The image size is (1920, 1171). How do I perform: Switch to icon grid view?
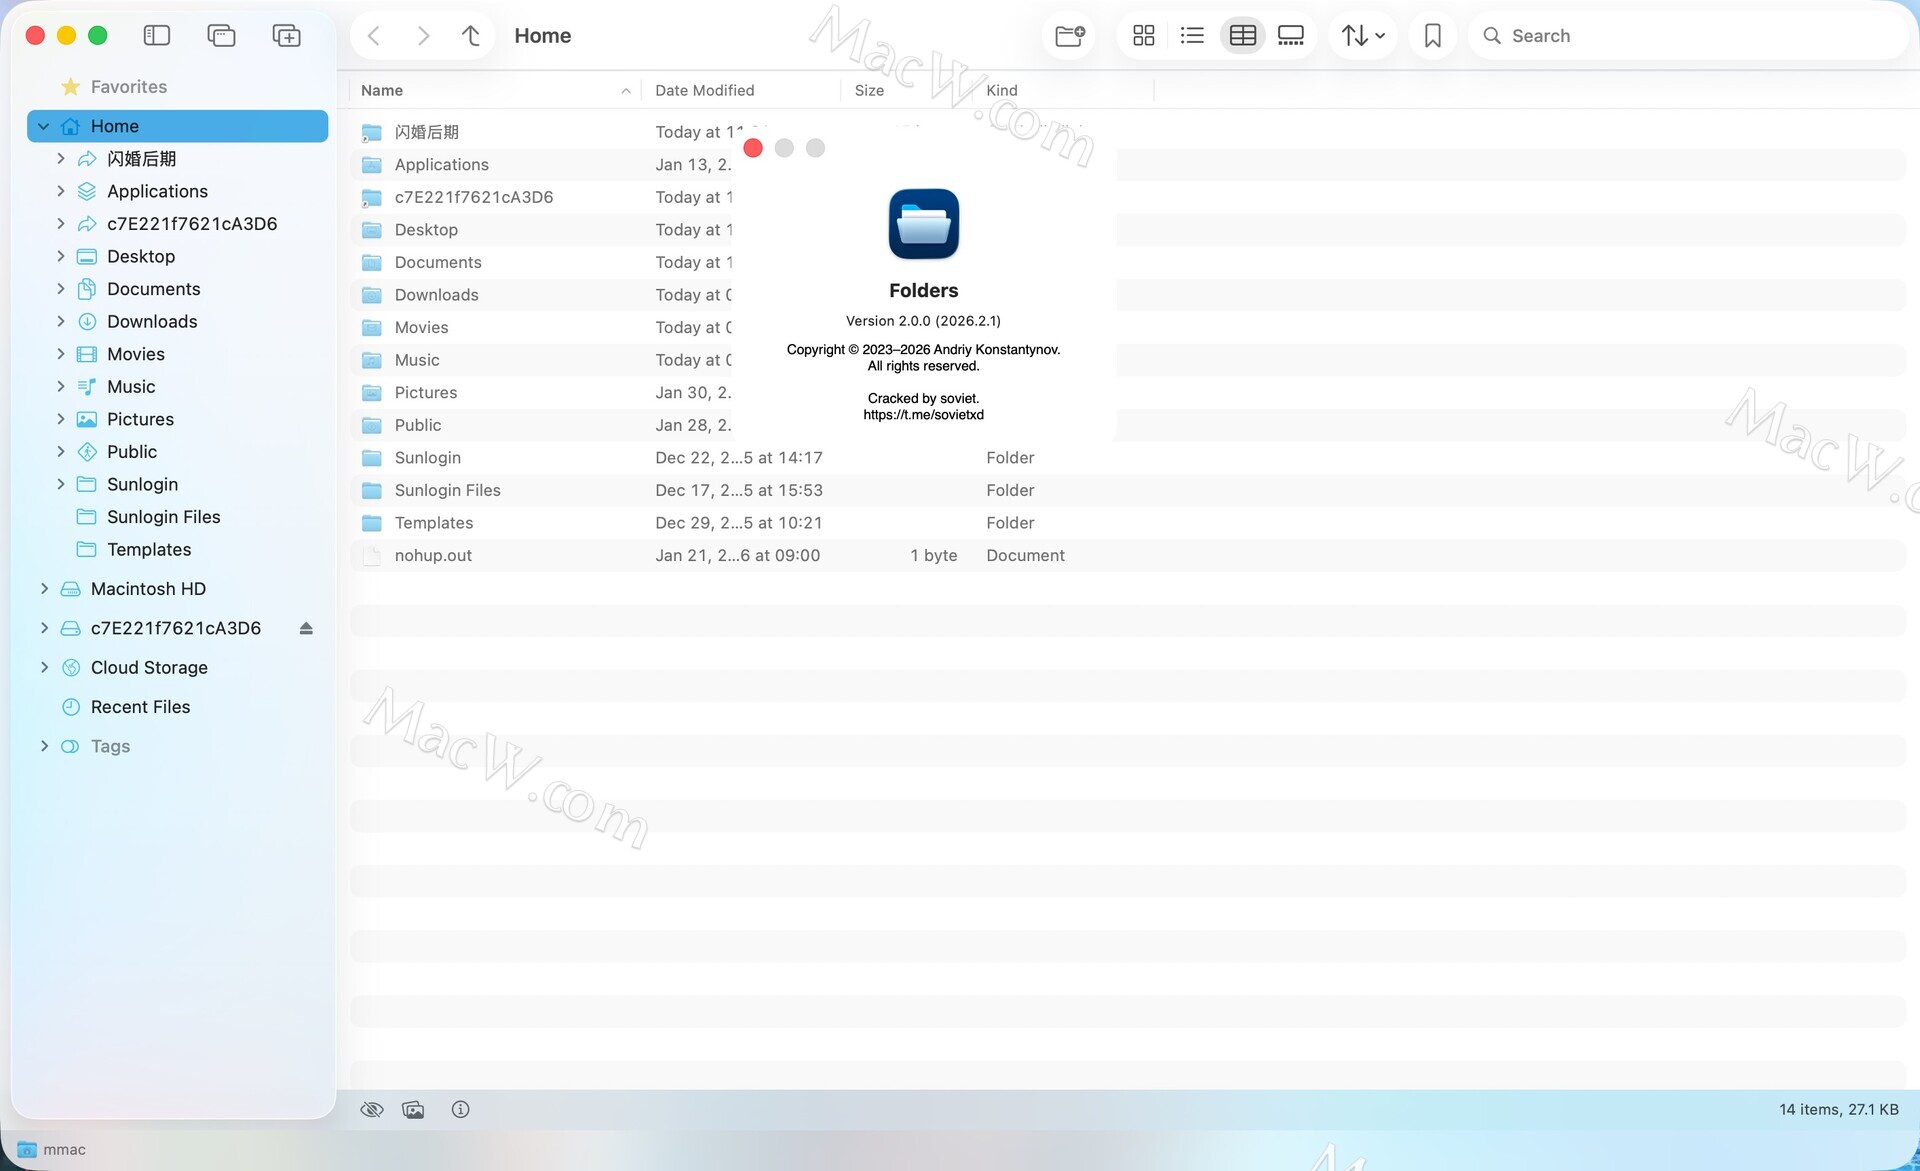click(x=1143, y=36)
